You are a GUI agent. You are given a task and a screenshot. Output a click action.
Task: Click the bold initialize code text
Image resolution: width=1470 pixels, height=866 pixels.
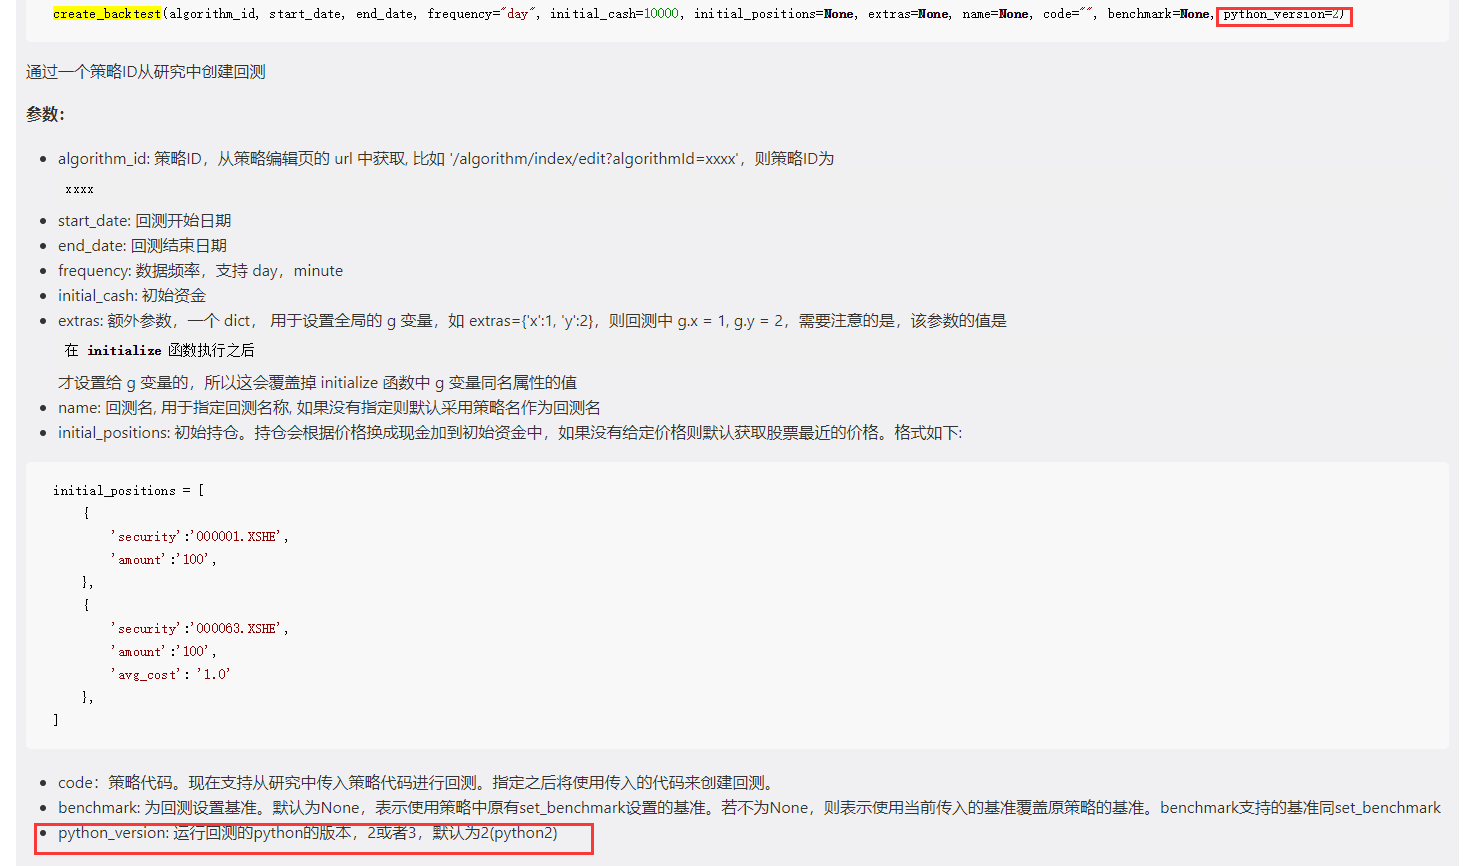(124, 351)
